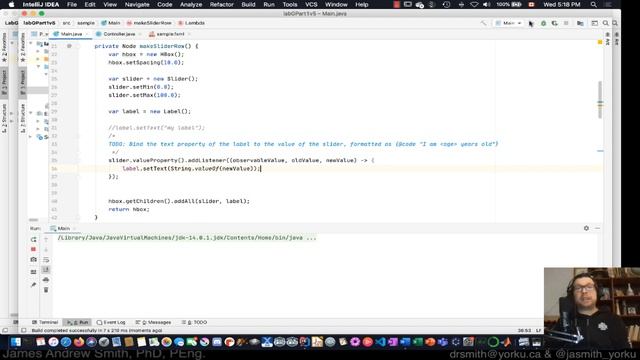Click the gutter marker beside makeSliderRow line
The width and height of the screenshot is (640, 360).
(x=69, y=46)
